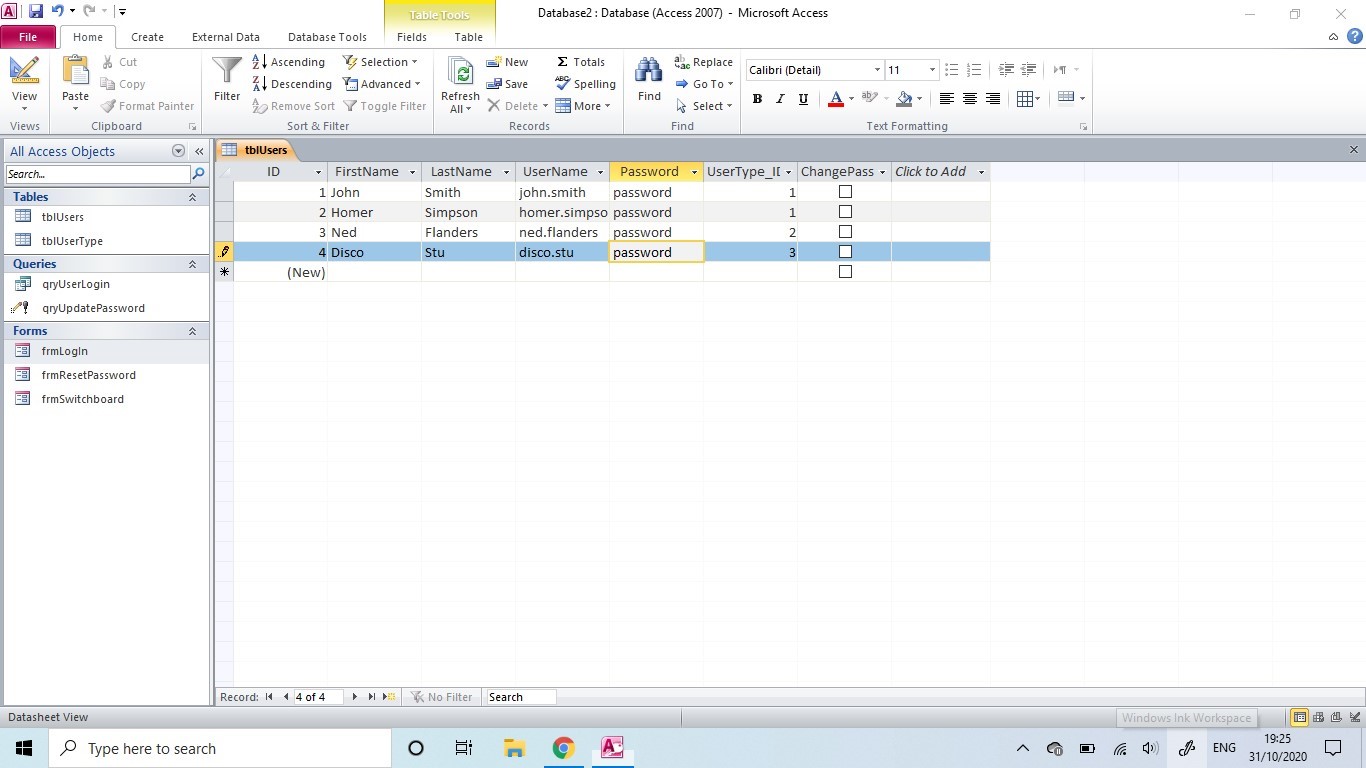The height and width of the screenshot is (768, 1366).
Task: Click the Paste clipboard icon
Action: [x=75, y=70]
